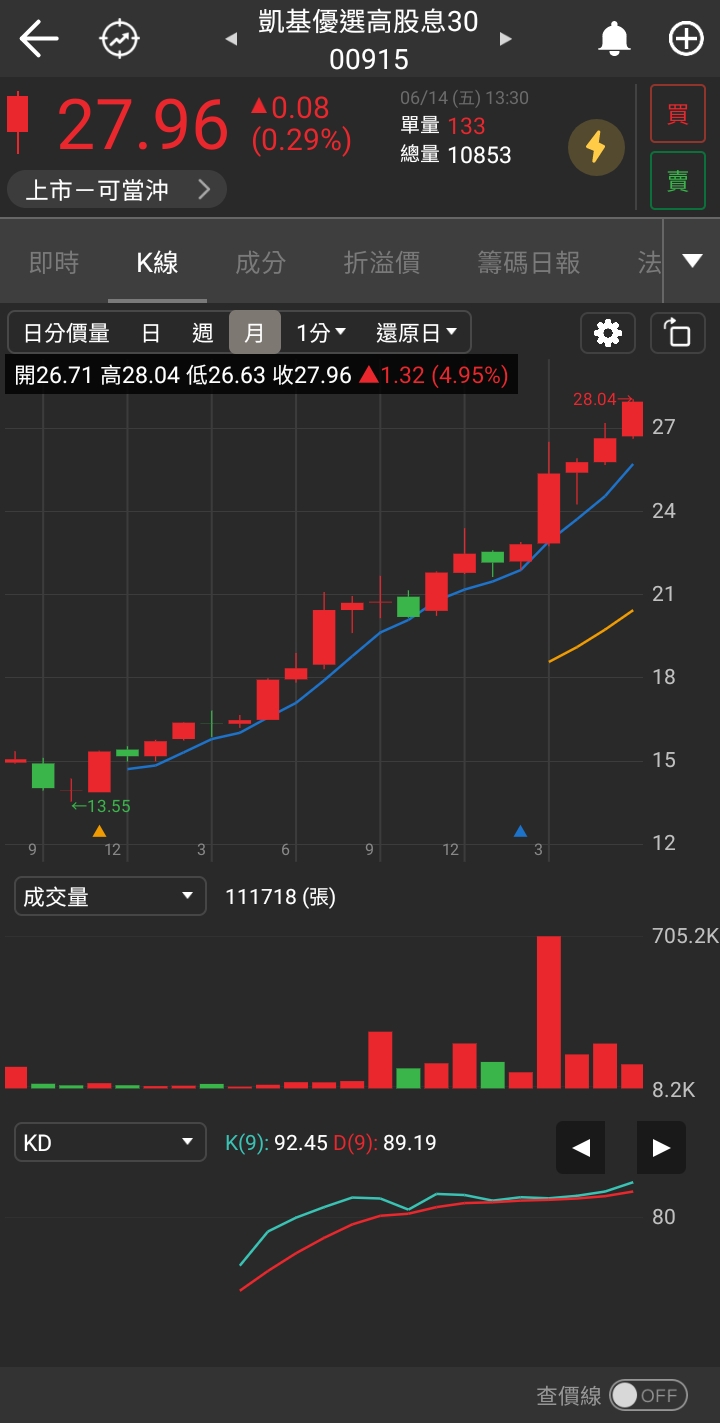The width and height of the screenshot is (720, 1423).
Task: Open chart settings gear icon
Action: tap(608, 333)
